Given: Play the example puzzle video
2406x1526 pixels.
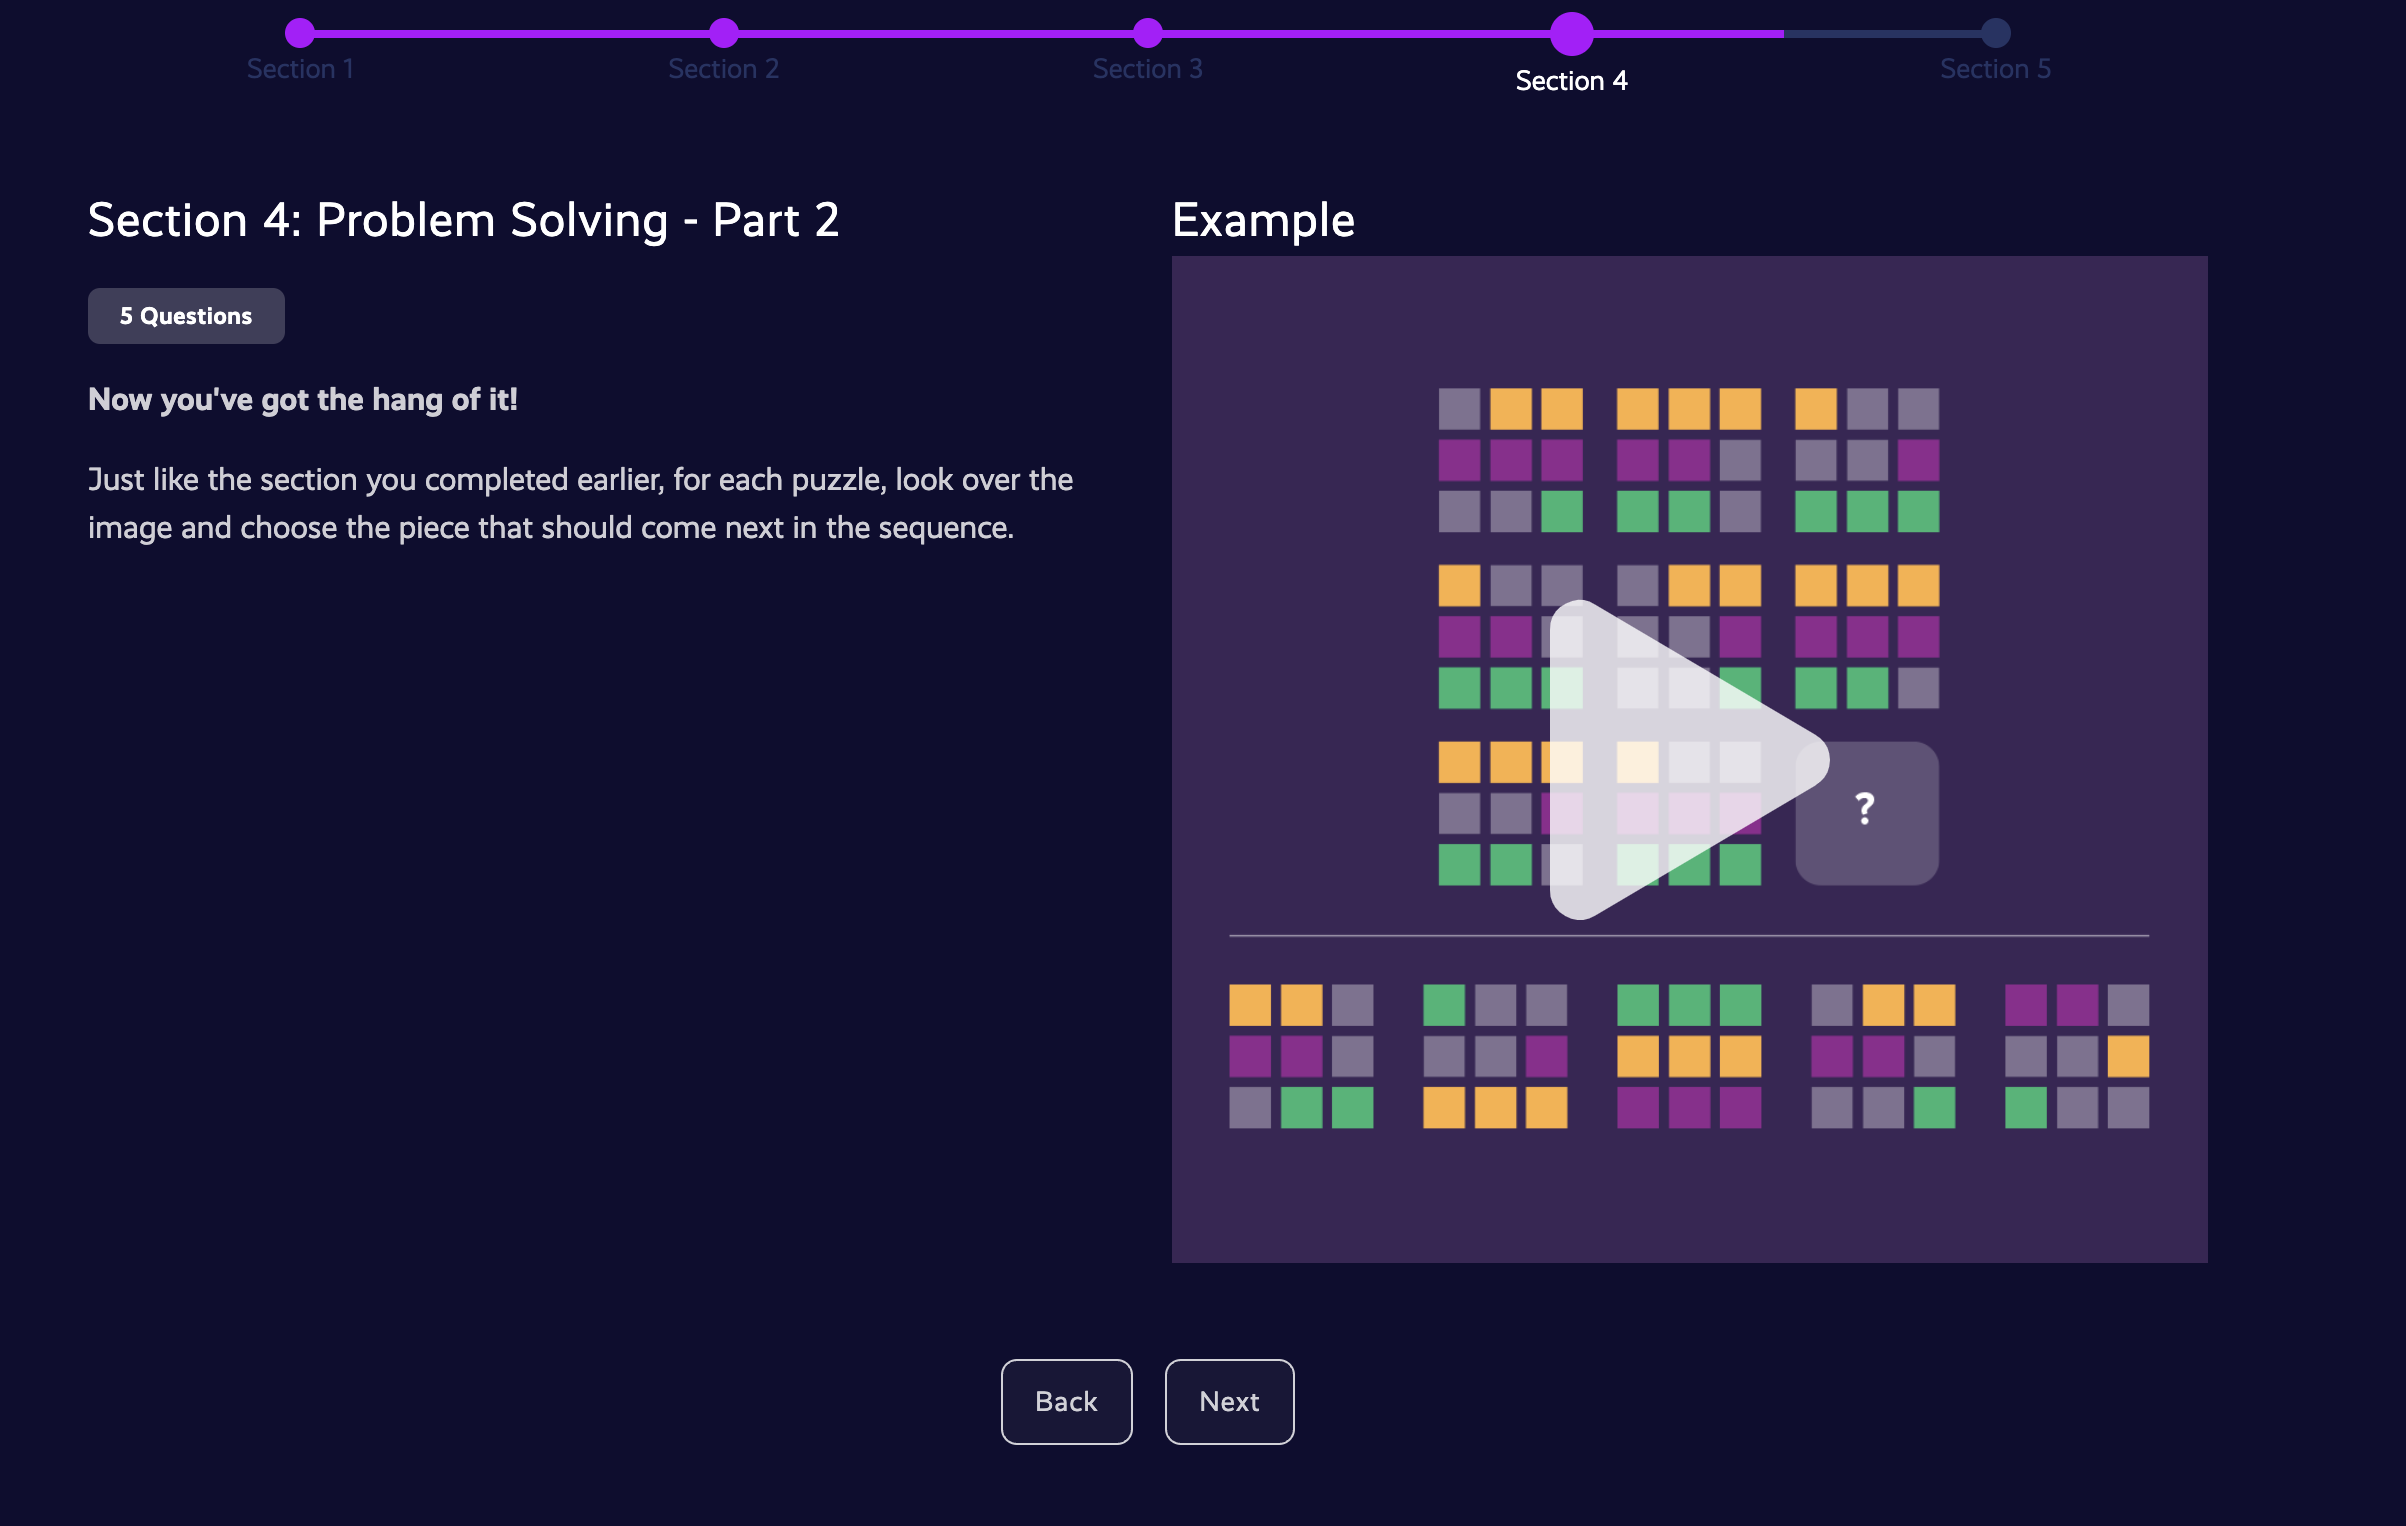Looking at the screenshot, I should [x=1672, y=761].
